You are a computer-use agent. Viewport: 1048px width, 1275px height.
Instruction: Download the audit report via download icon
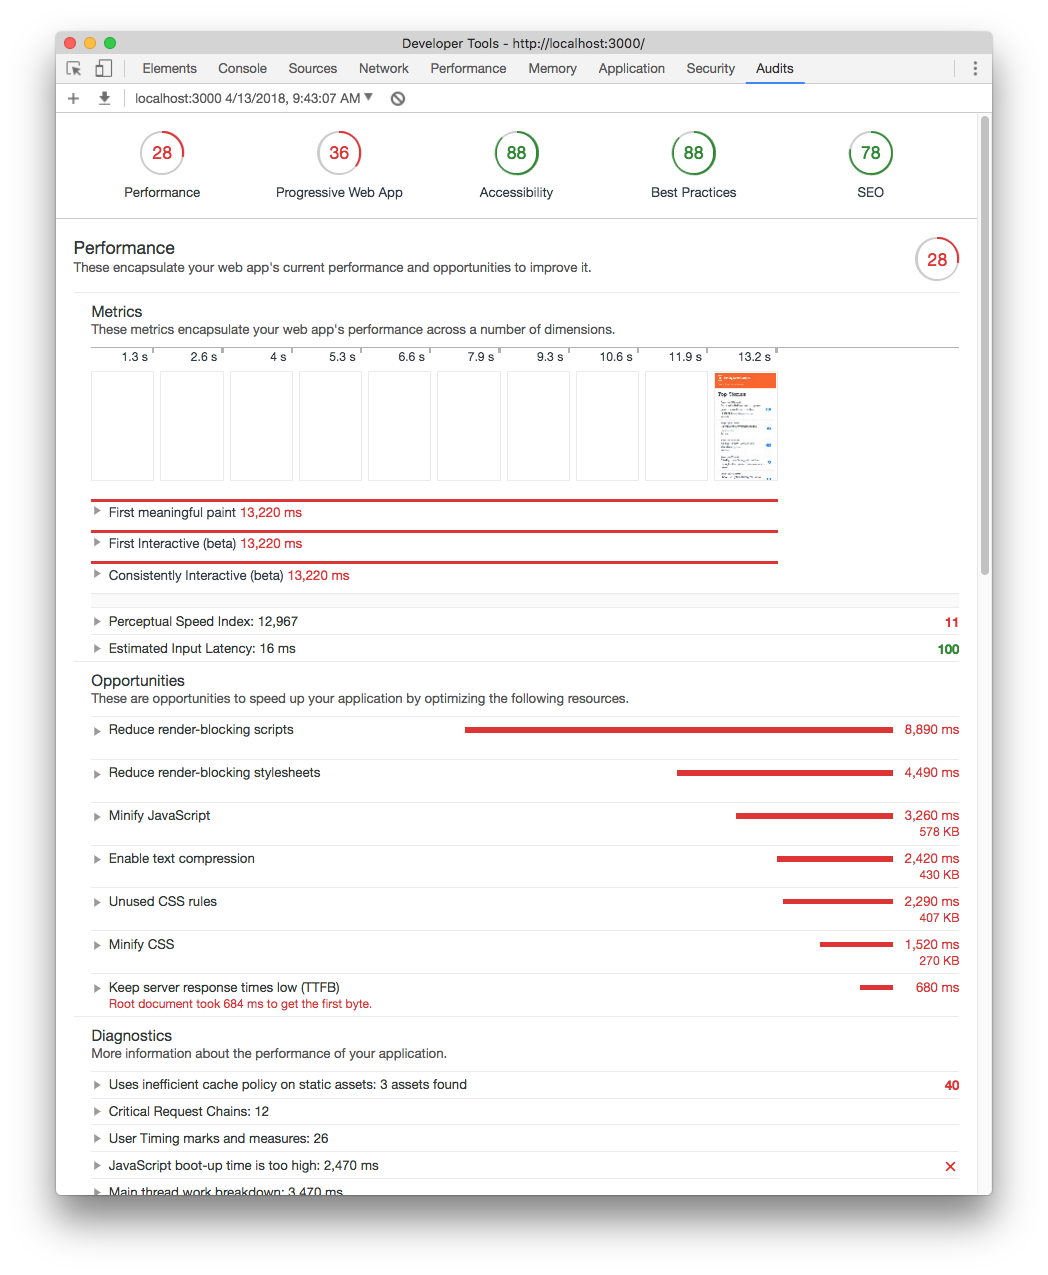[x=104, y=98]
